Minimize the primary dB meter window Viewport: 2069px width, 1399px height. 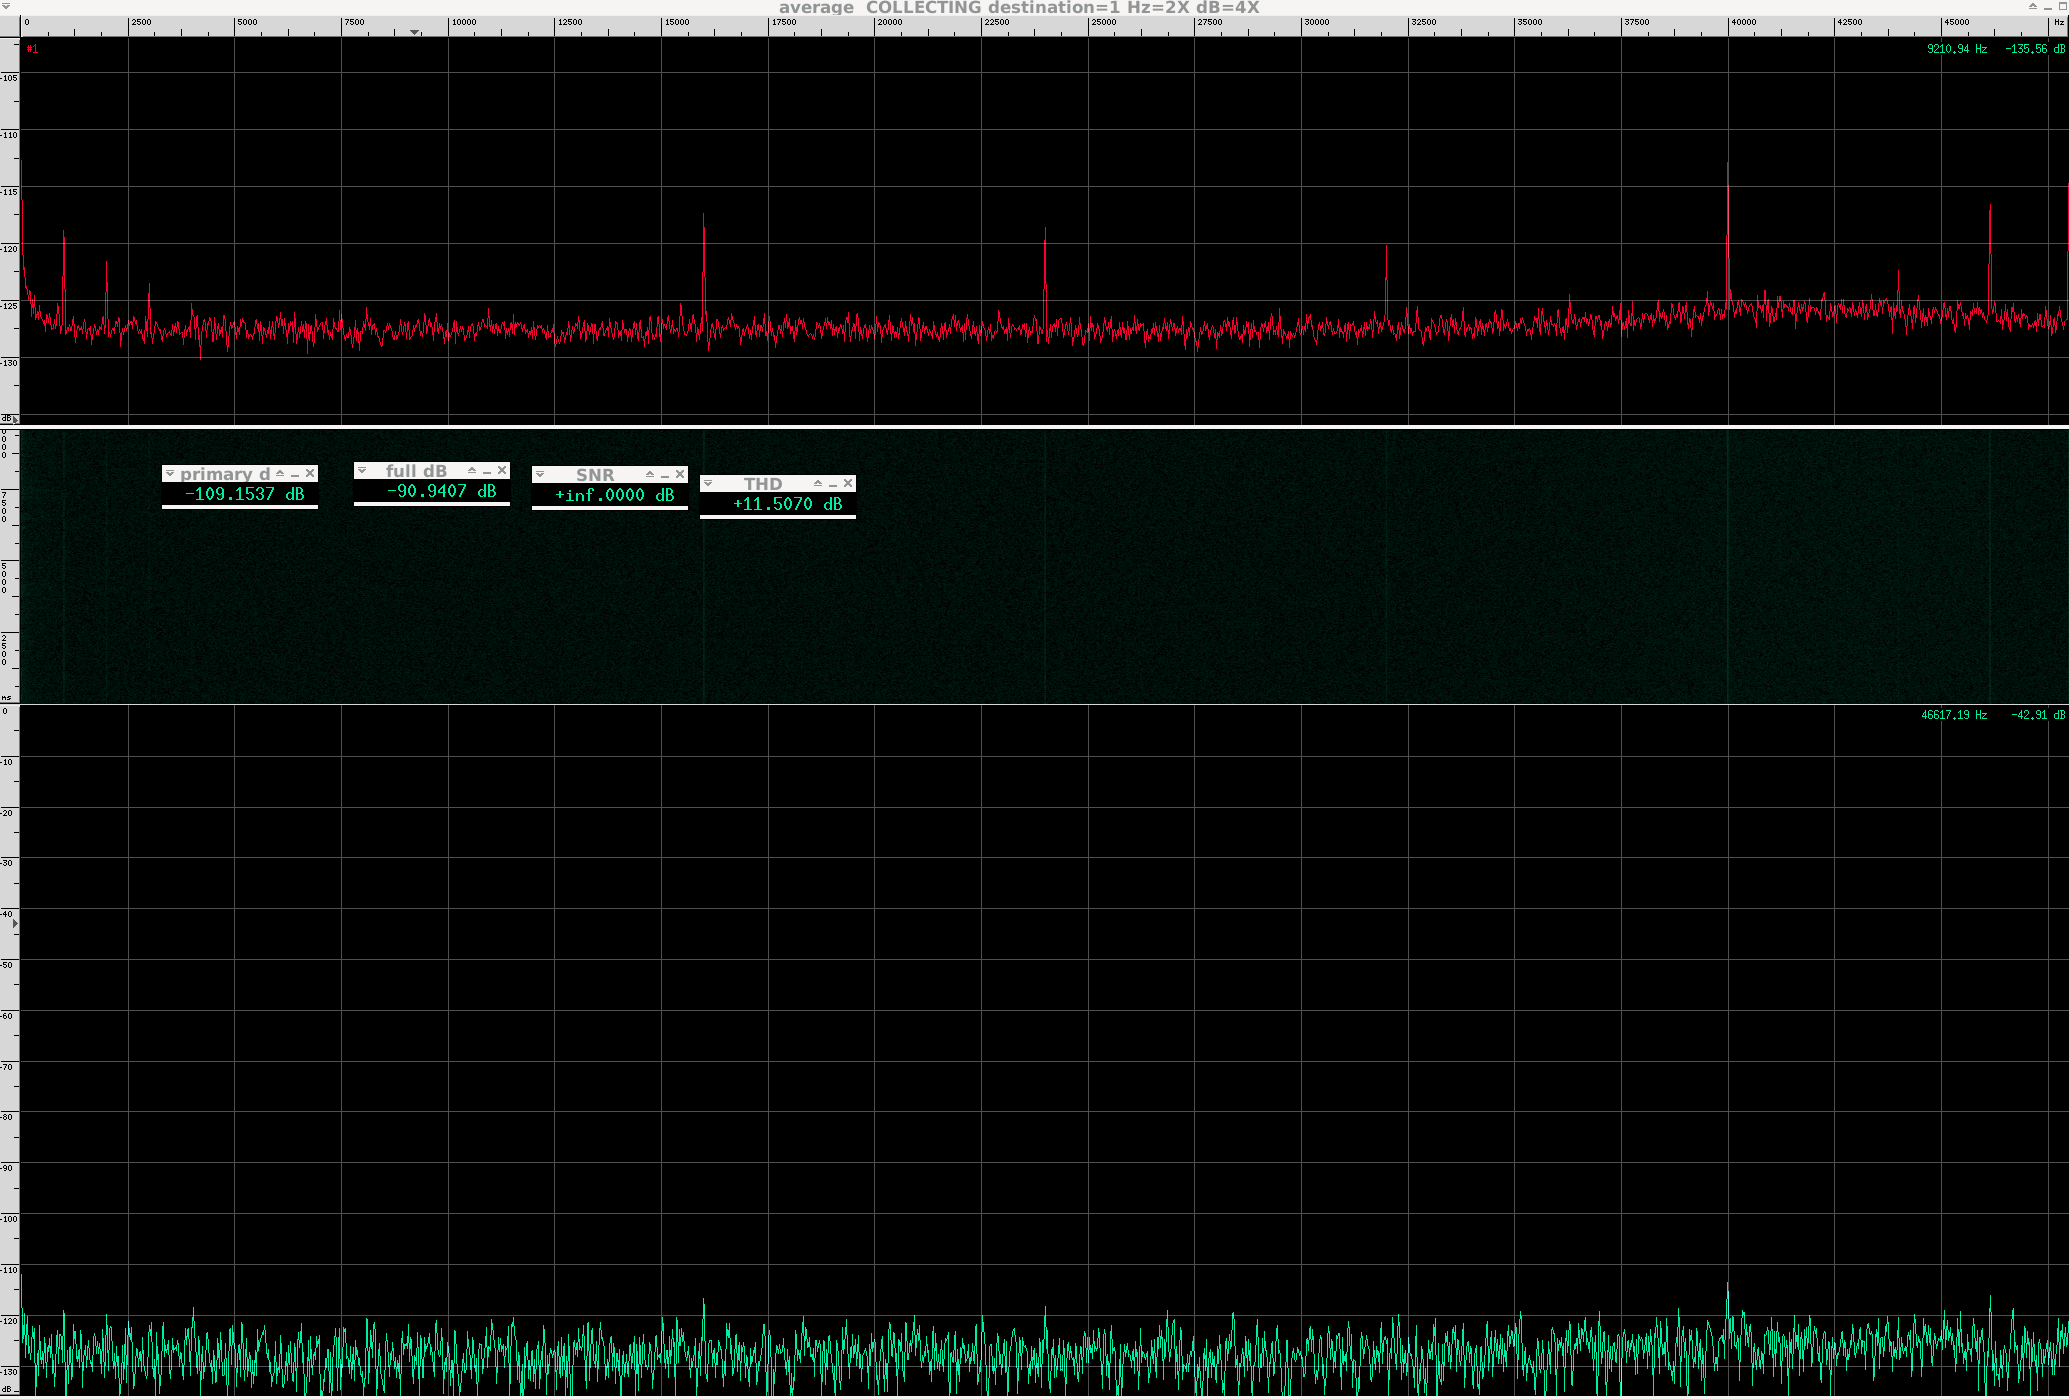pyautogui.click(x=295, y=475)
